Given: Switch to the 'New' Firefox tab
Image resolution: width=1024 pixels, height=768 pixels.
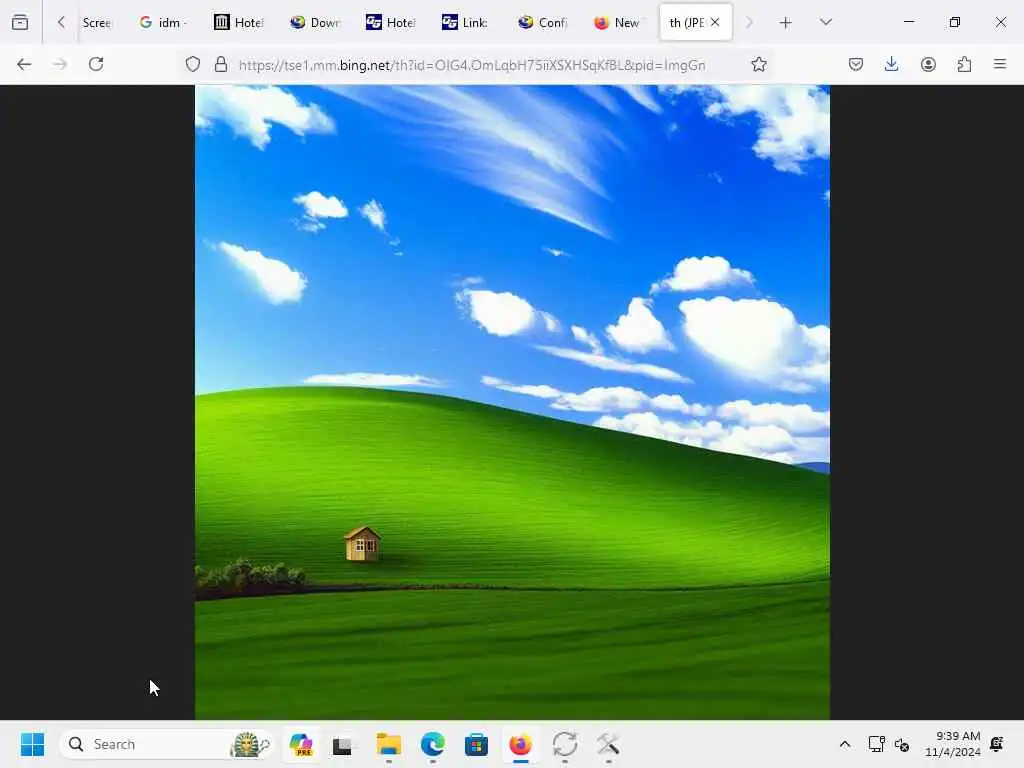Looking at the screenshot, I should pyautogui.click(x=618, y=22).
